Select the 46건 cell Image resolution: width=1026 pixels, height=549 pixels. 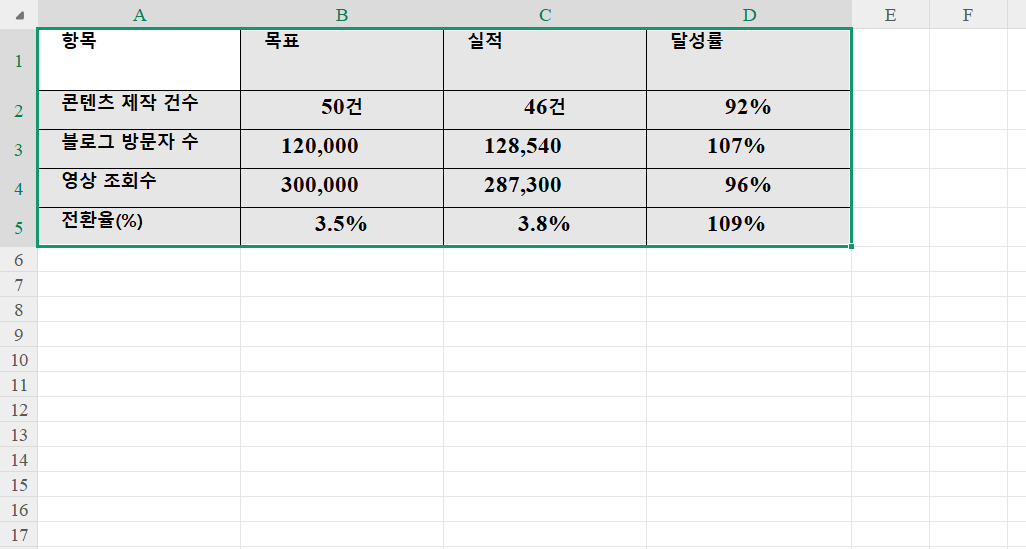point(544,110)
